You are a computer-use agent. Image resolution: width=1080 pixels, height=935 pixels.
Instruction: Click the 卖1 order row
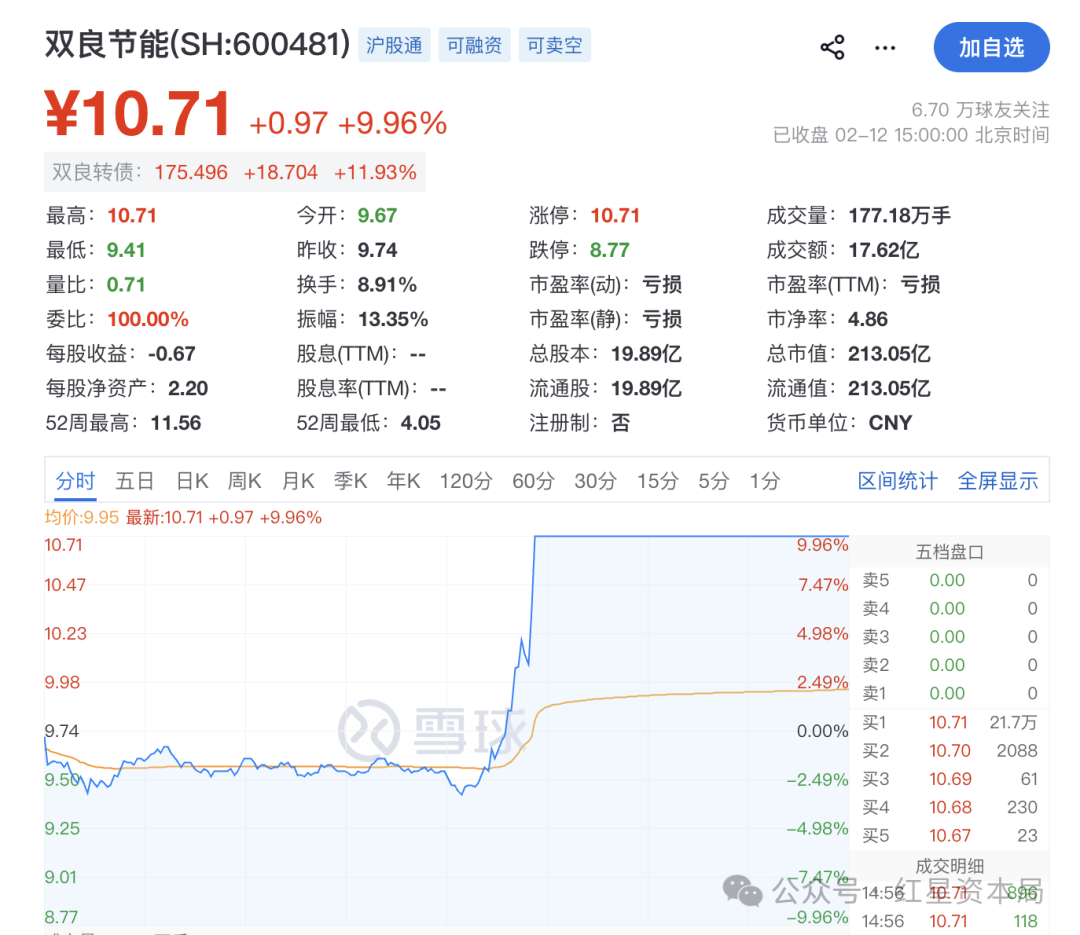(950, 693)
